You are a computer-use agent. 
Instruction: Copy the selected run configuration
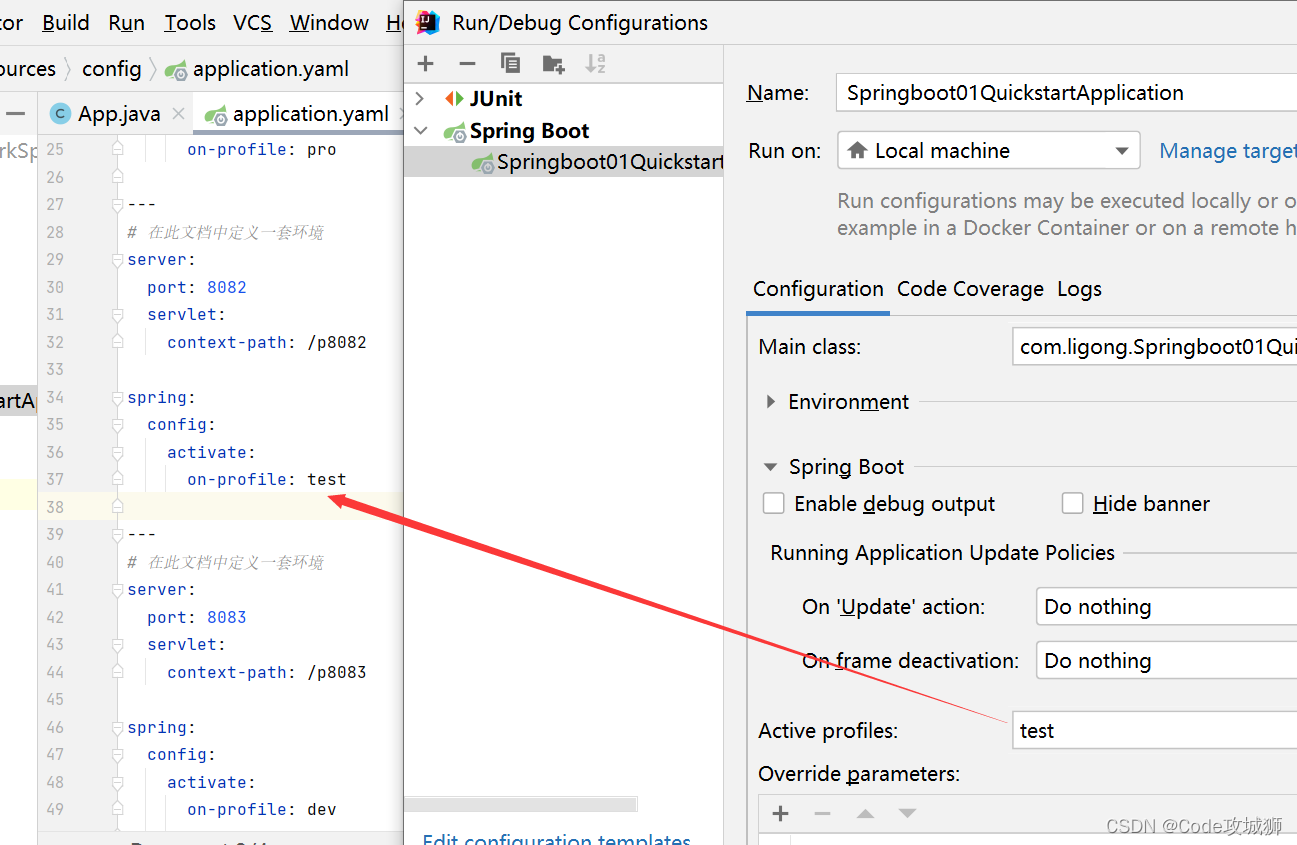[510, 64]
